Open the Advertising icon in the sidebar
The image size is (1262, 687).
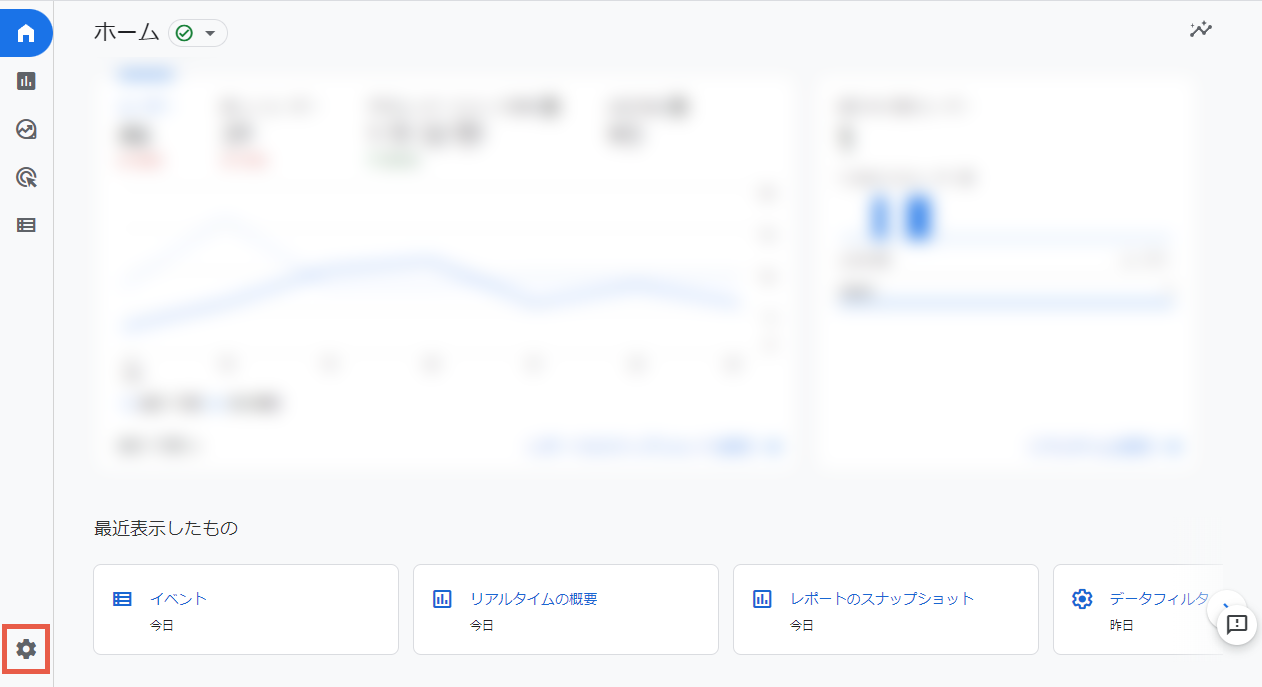click(x=26, y=177)
